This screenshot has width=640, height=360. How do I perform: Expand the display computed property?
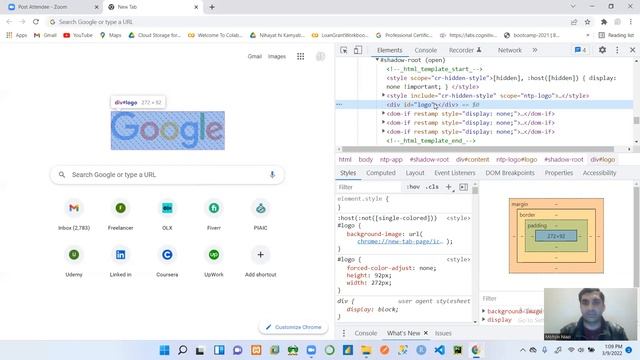click(x=484, y=320)
